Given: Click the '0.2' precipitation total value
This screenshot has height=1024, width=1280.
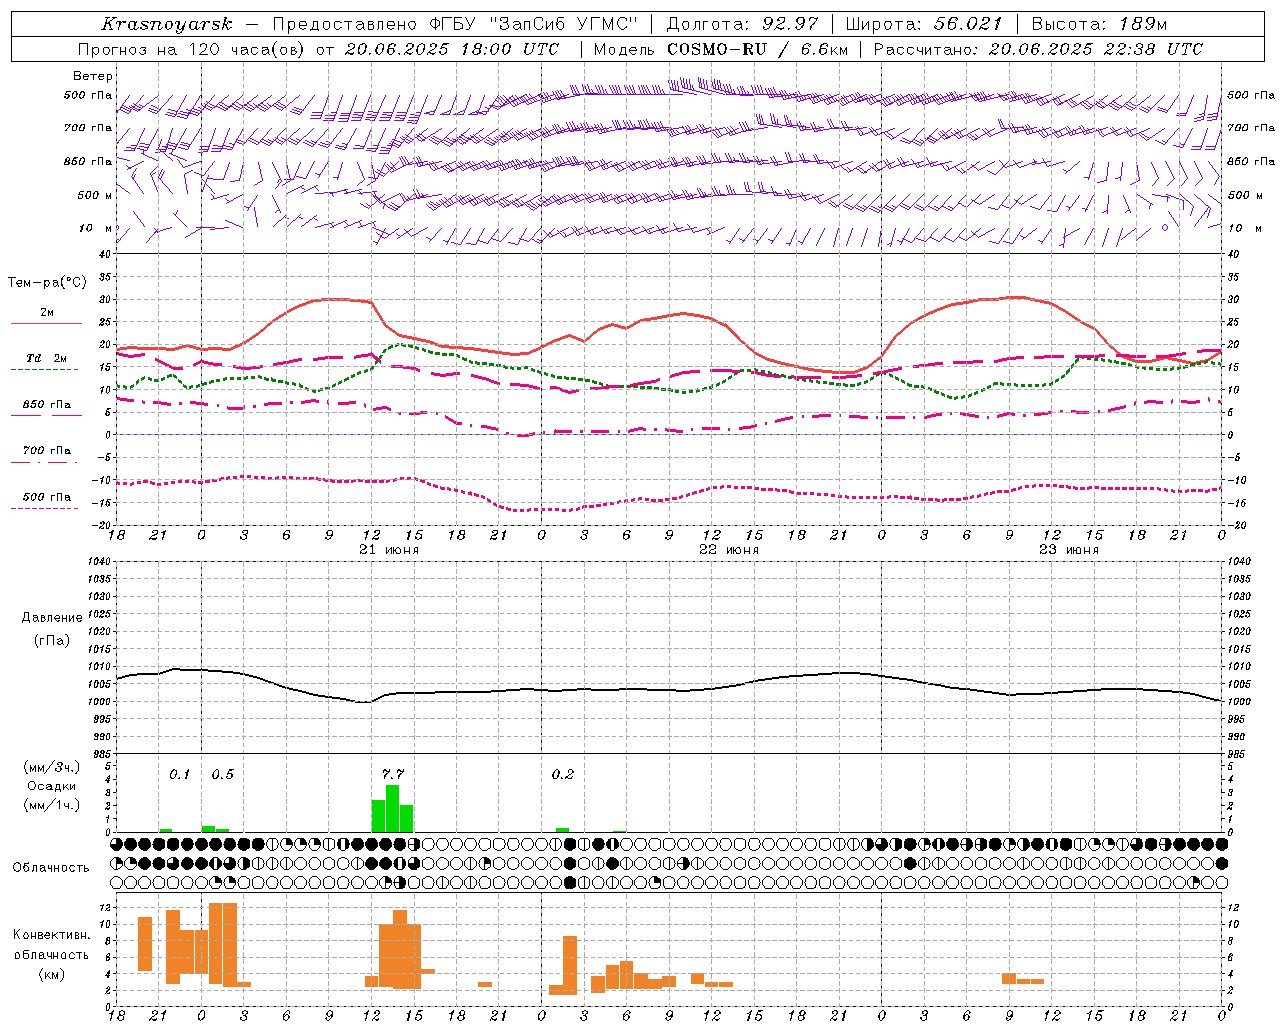Looking at the screenshot, I should pos(563,774).
